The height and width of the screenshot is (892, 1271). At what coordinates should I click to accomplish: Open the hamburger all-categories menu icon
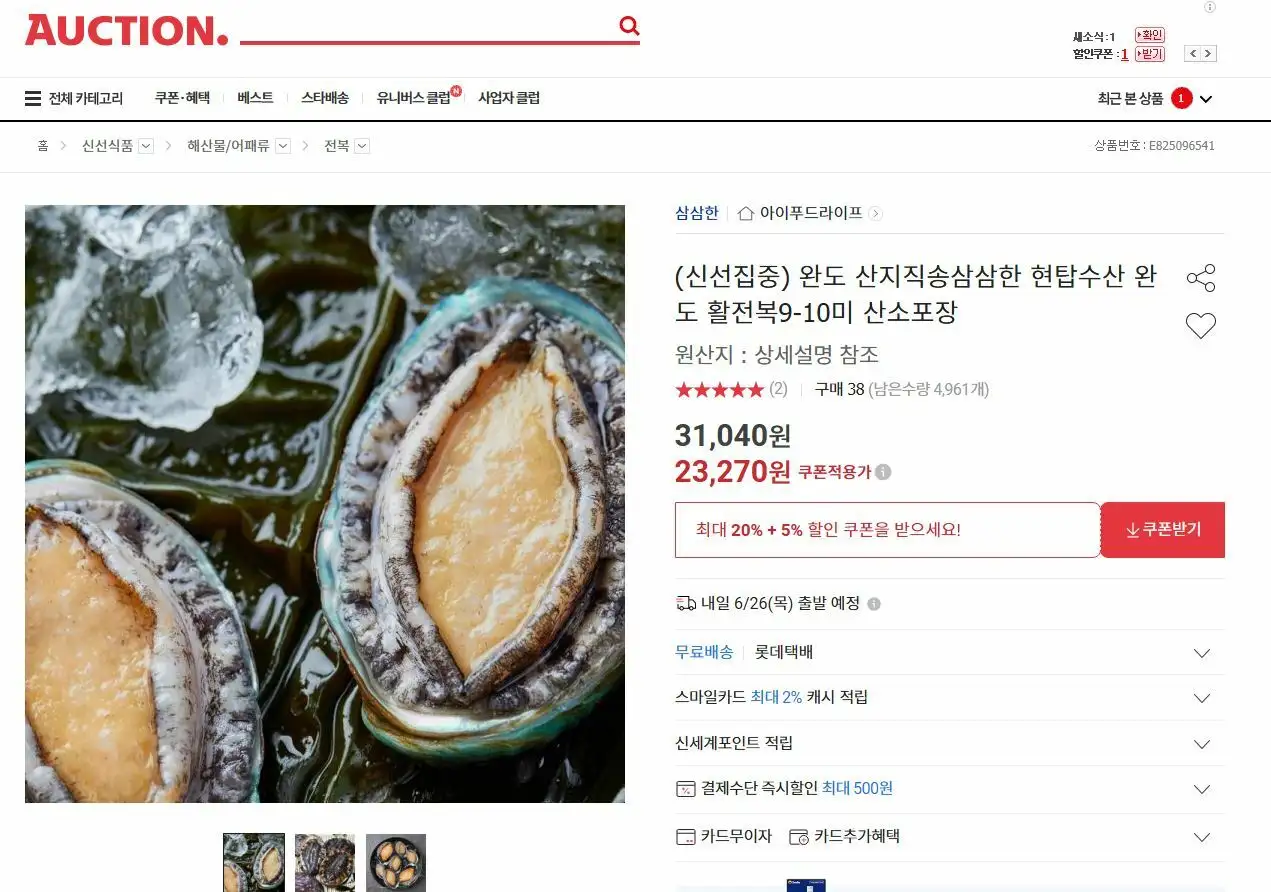[x=33, y=98]
